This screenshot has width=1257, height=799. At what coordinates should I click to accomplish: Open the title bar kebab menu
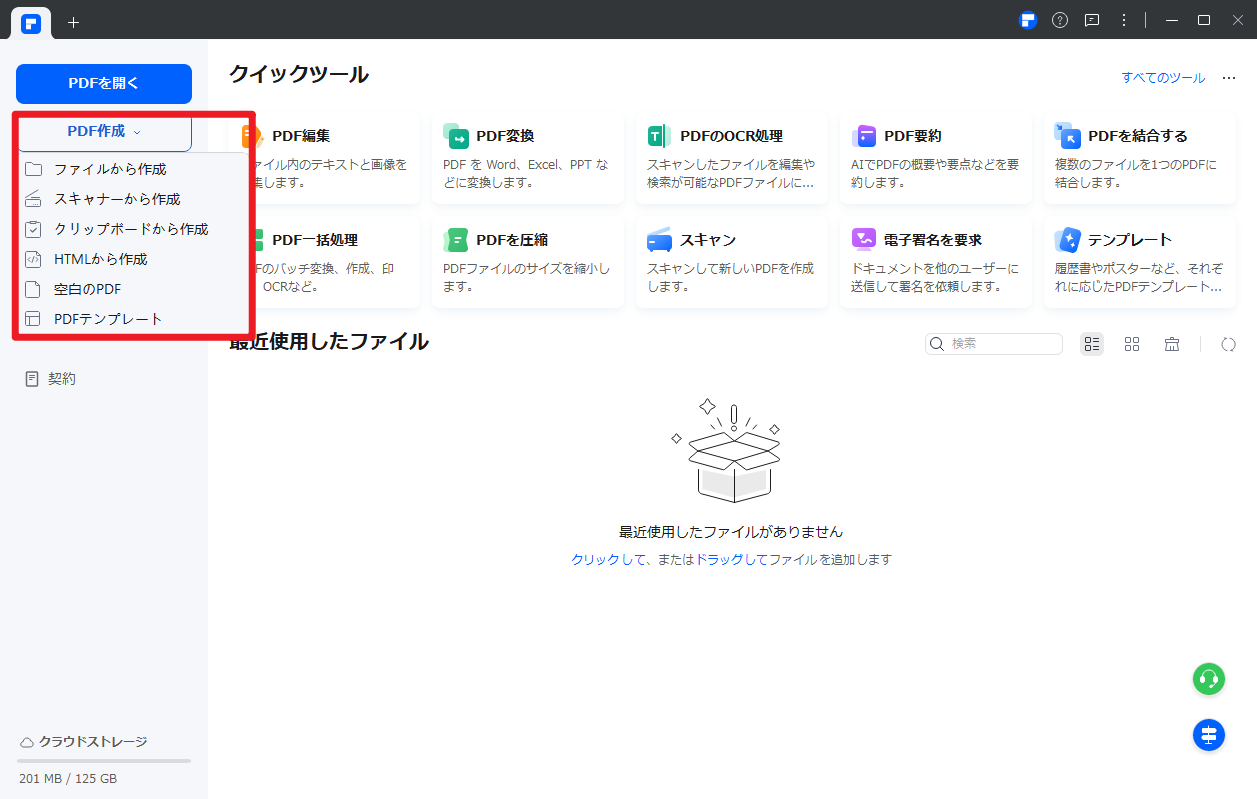point(1124,20)
